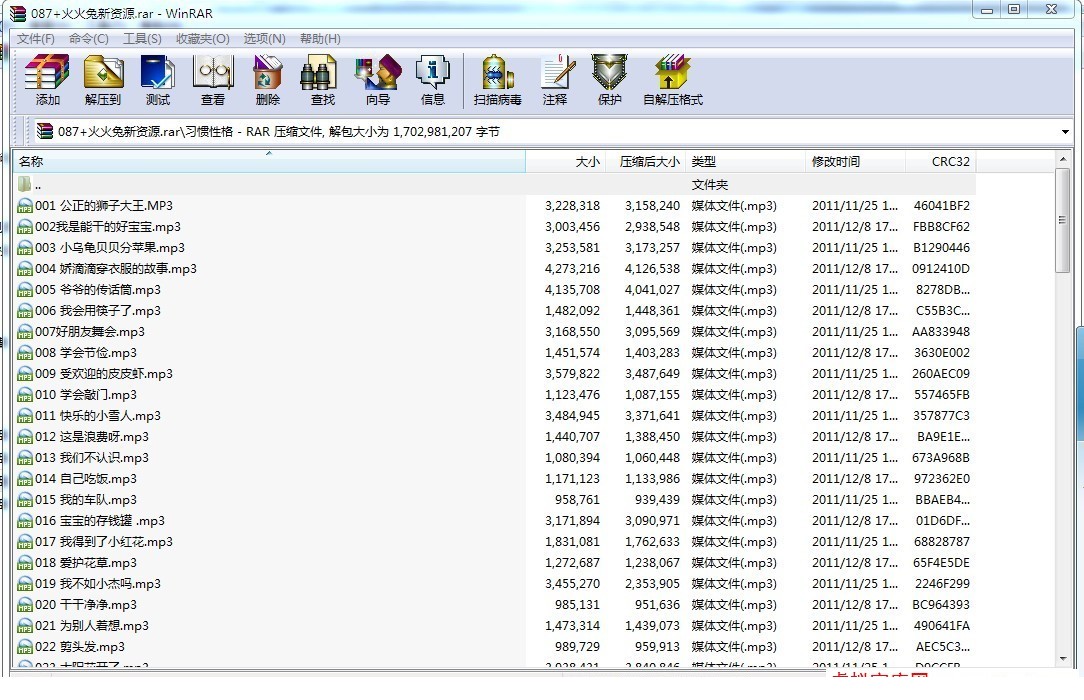The image size is (1084, 700).
Task: Click the vertical scrollbar up arrow
Action: [1063, 160]
